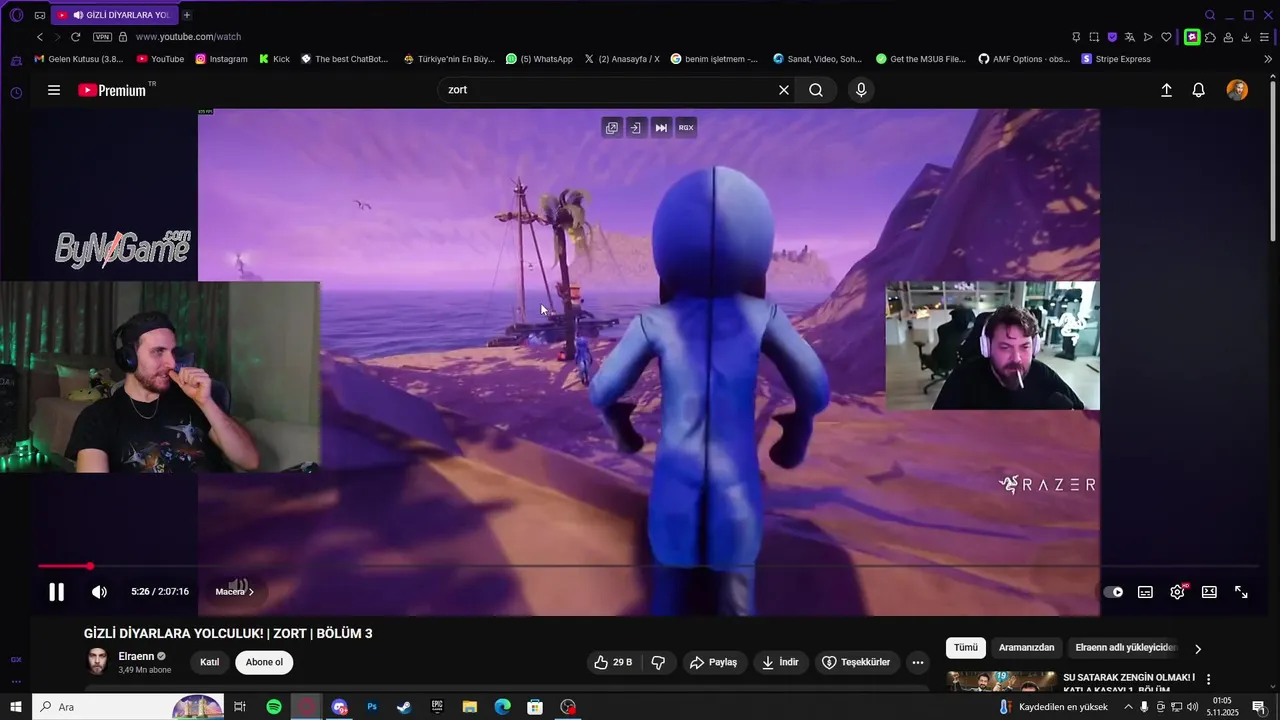Image resolution: width=1280 pixels, height=720 pixels.
Task: Open Photoshop from the taskbar
Action: [x=372, y=707]
